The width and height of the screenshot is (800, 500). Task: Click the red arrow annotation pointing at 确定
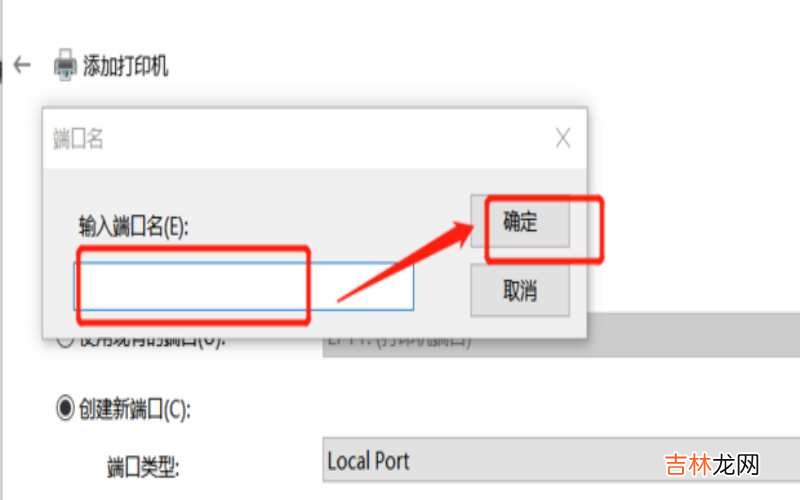point(406,261)
